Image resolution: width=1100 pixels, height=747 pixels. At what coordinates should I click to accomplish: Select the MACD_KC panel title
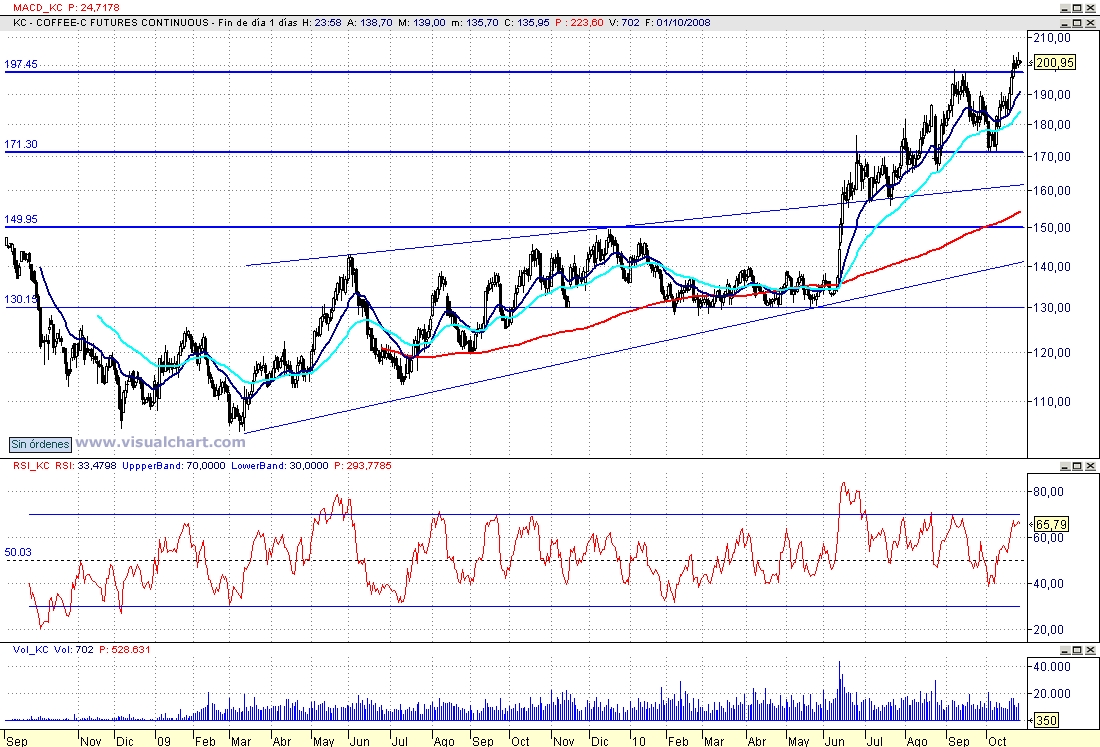pos(38,8)
